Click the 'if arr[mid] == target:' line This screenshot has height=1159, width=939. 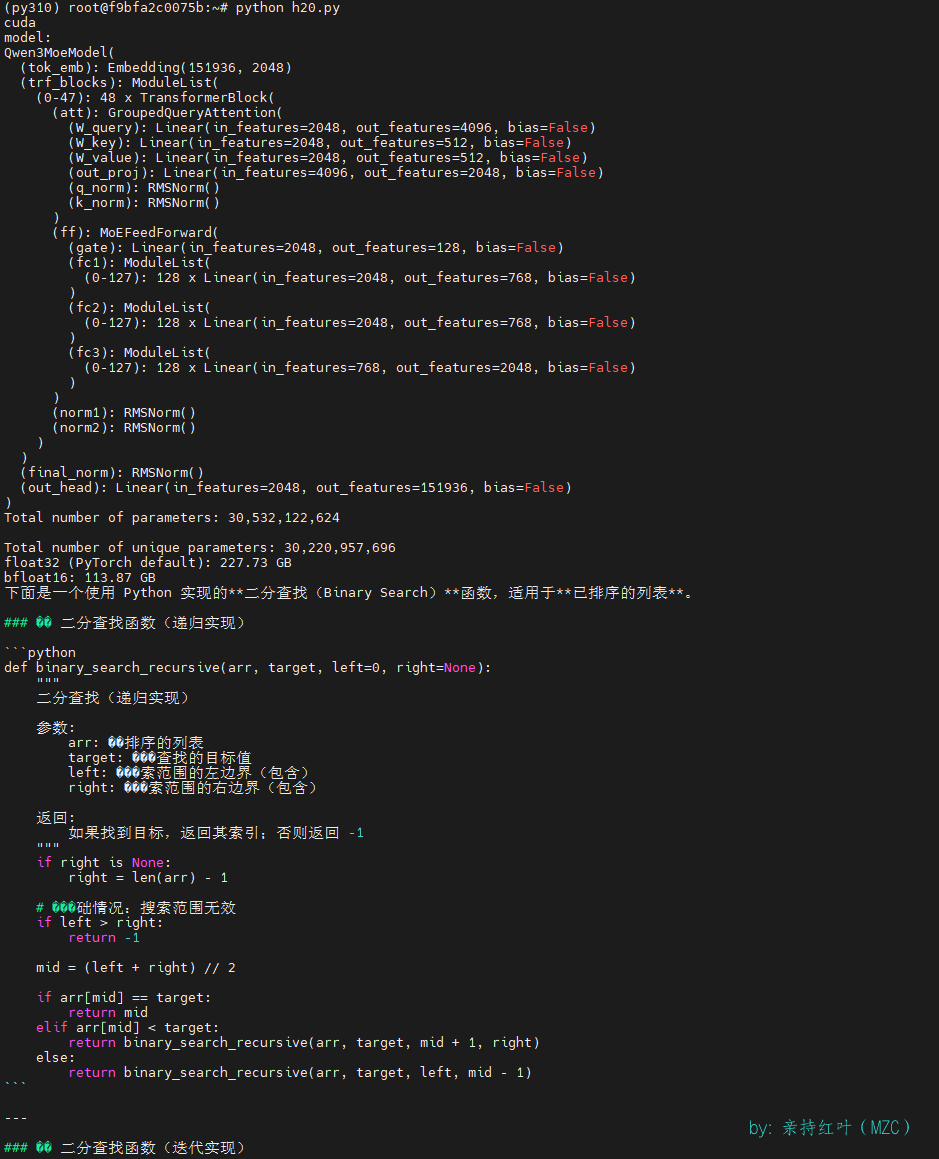pyautogui.click(x=123, y=998)
